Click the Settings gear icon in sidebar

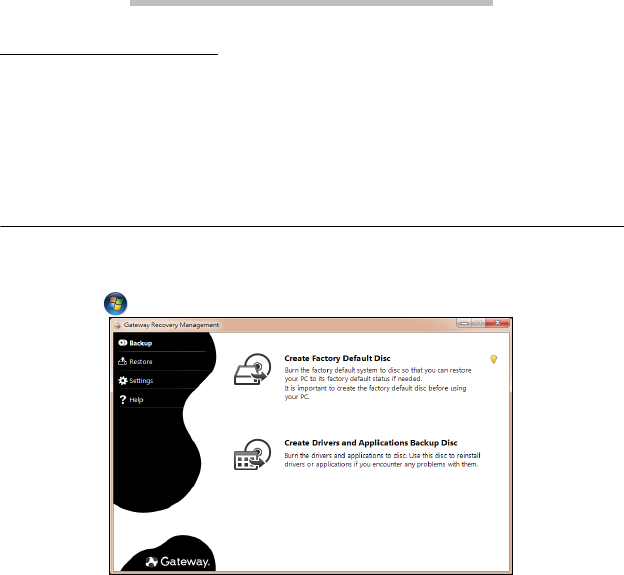tap(123, 380)
